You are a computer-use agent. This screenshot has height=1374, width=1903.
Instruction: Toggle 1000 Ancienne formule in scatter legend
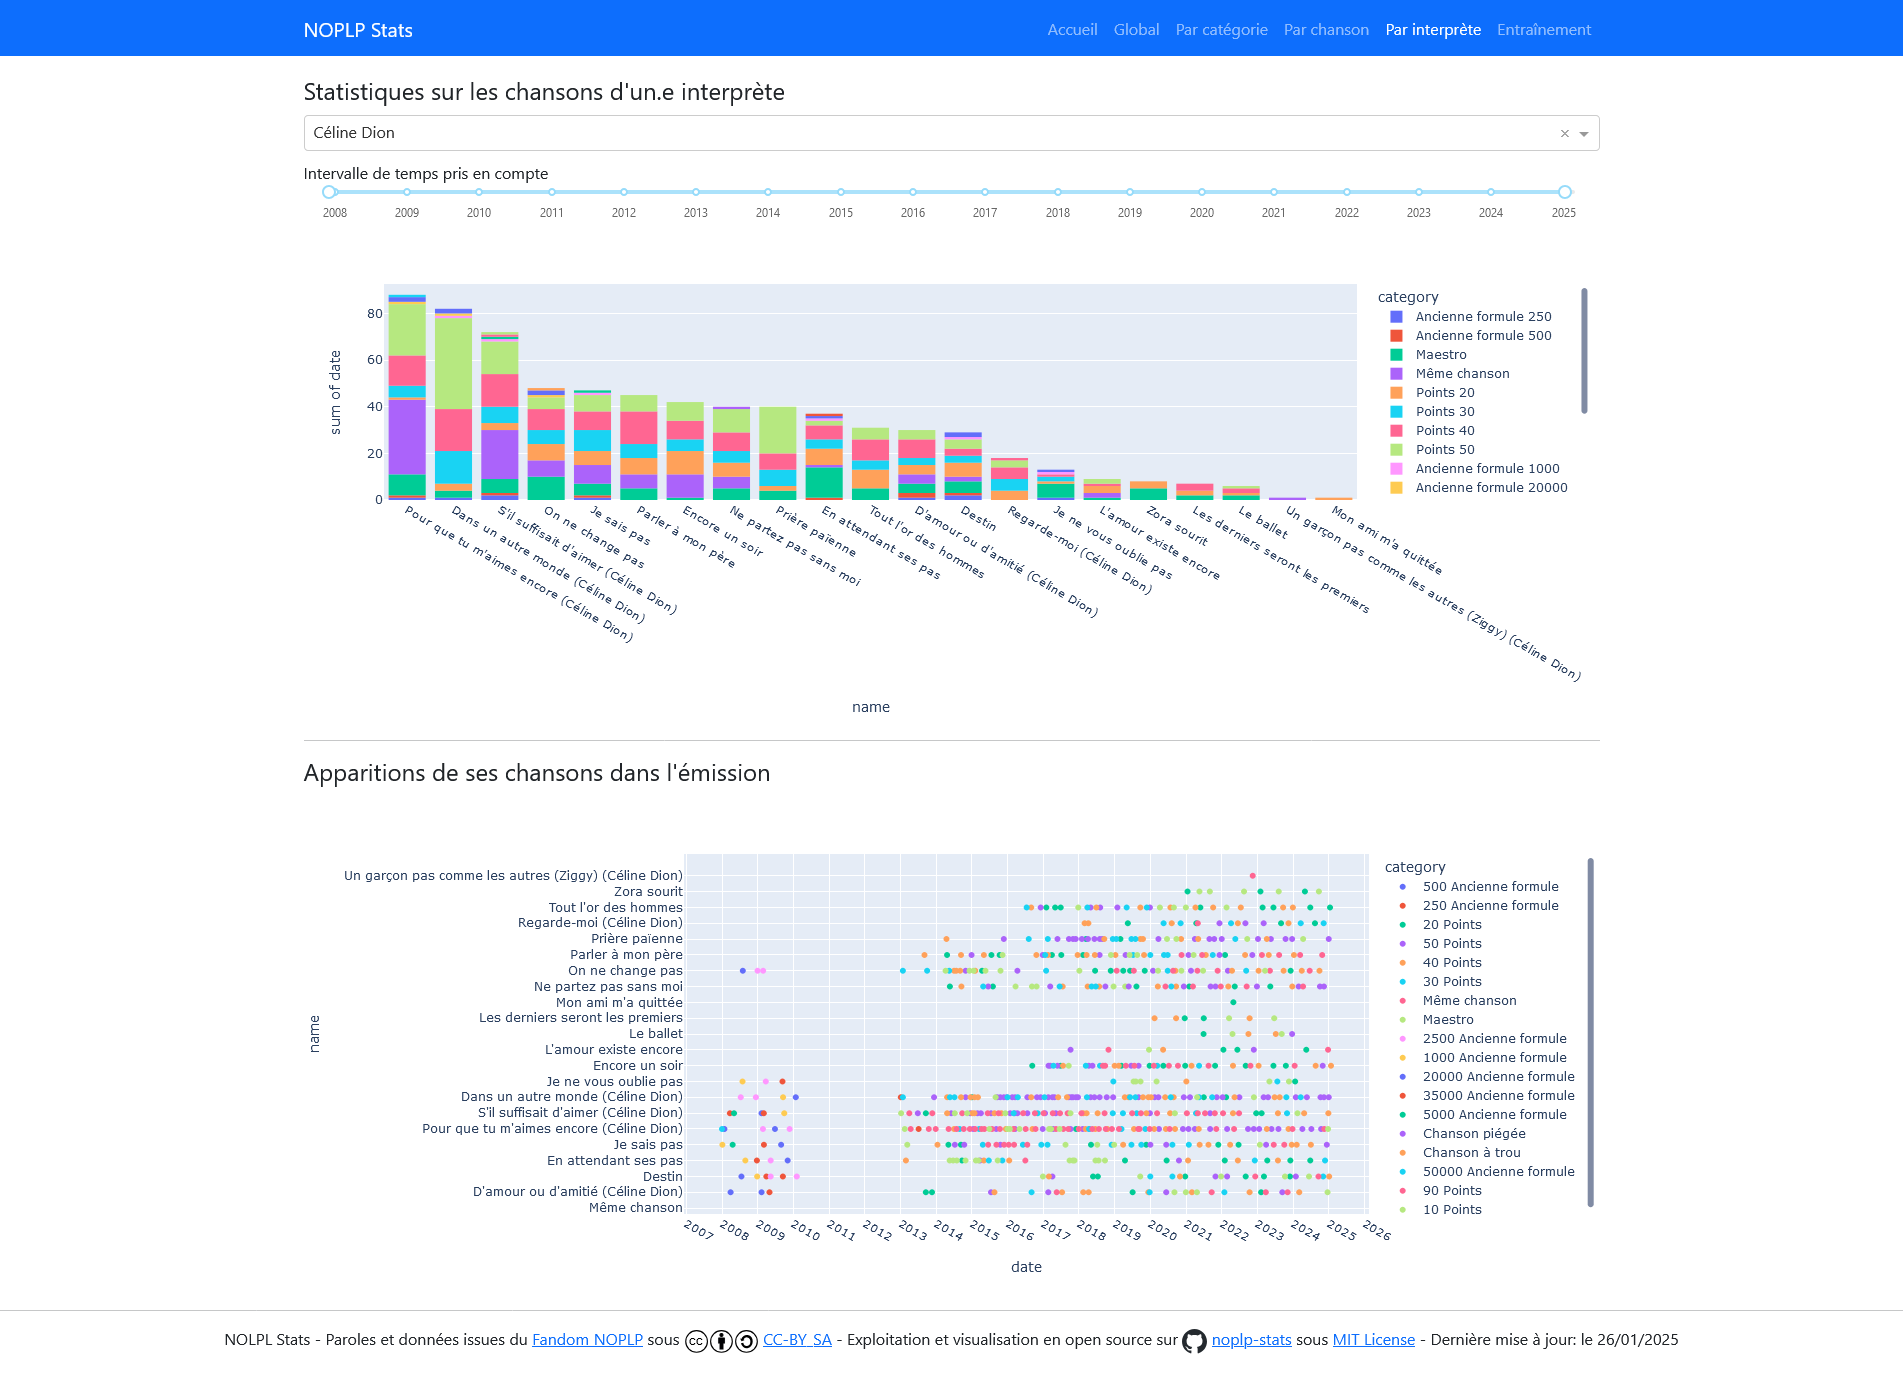[1482, 1058]
